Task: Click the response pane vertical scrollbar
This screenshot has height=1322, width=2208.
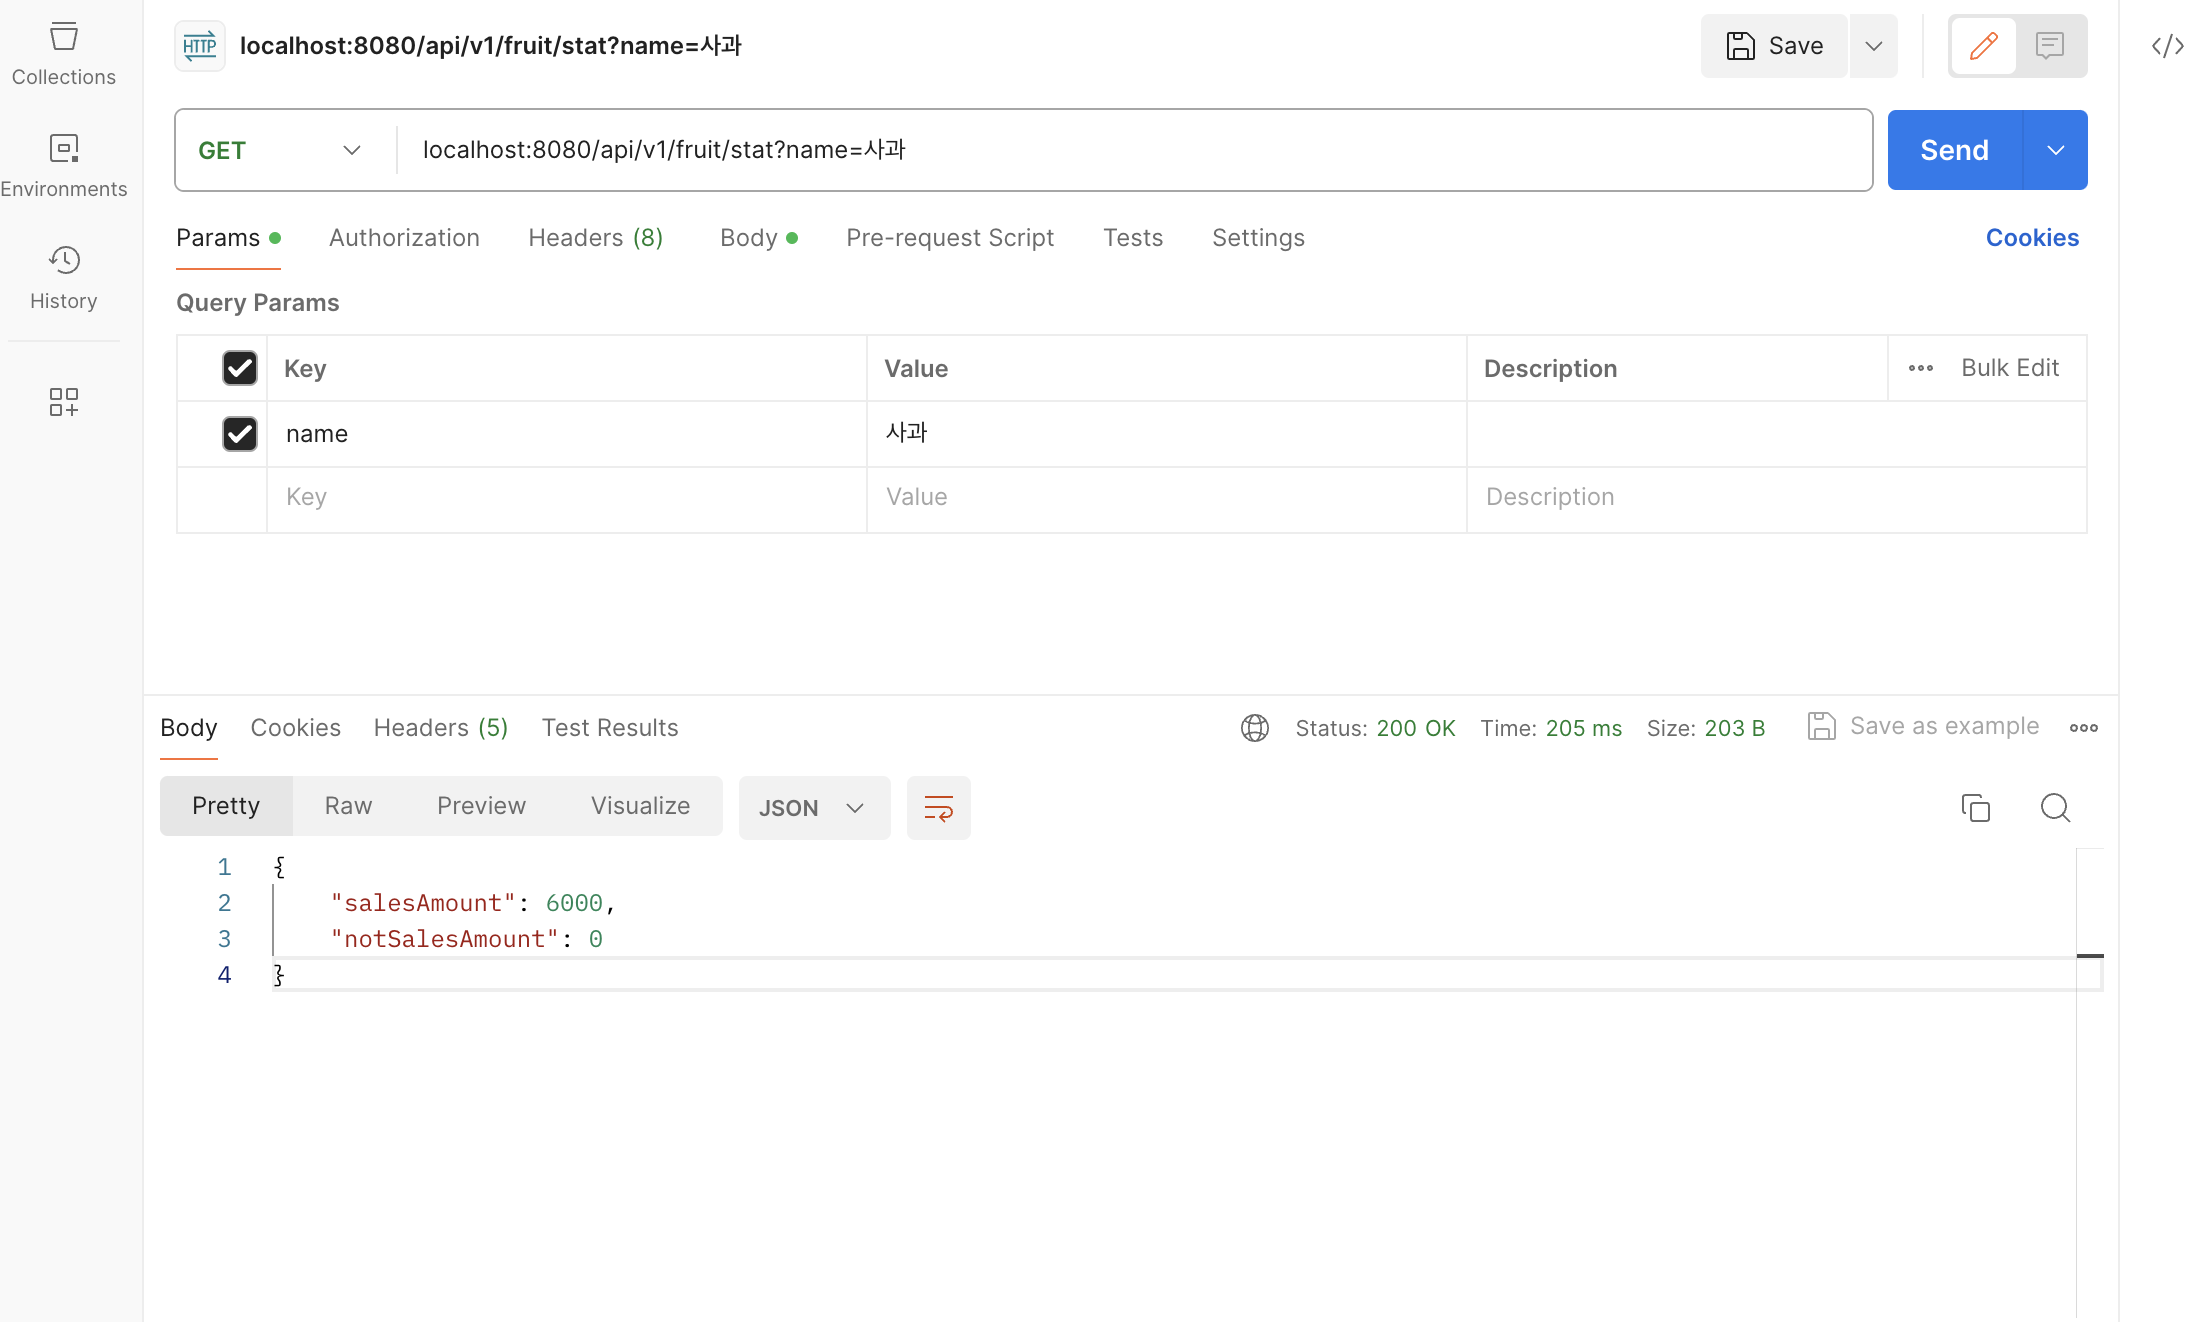Action: click(2089, 1080)
